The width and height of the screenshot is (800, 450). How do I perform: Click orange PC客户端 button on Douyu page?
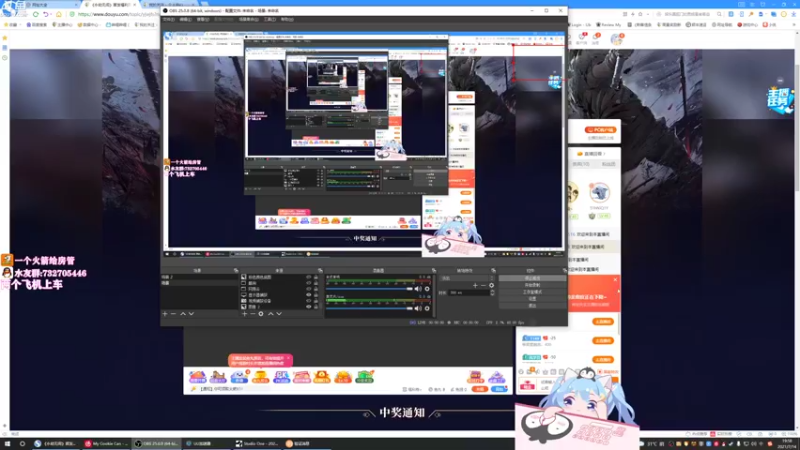(x=601, y=130)
